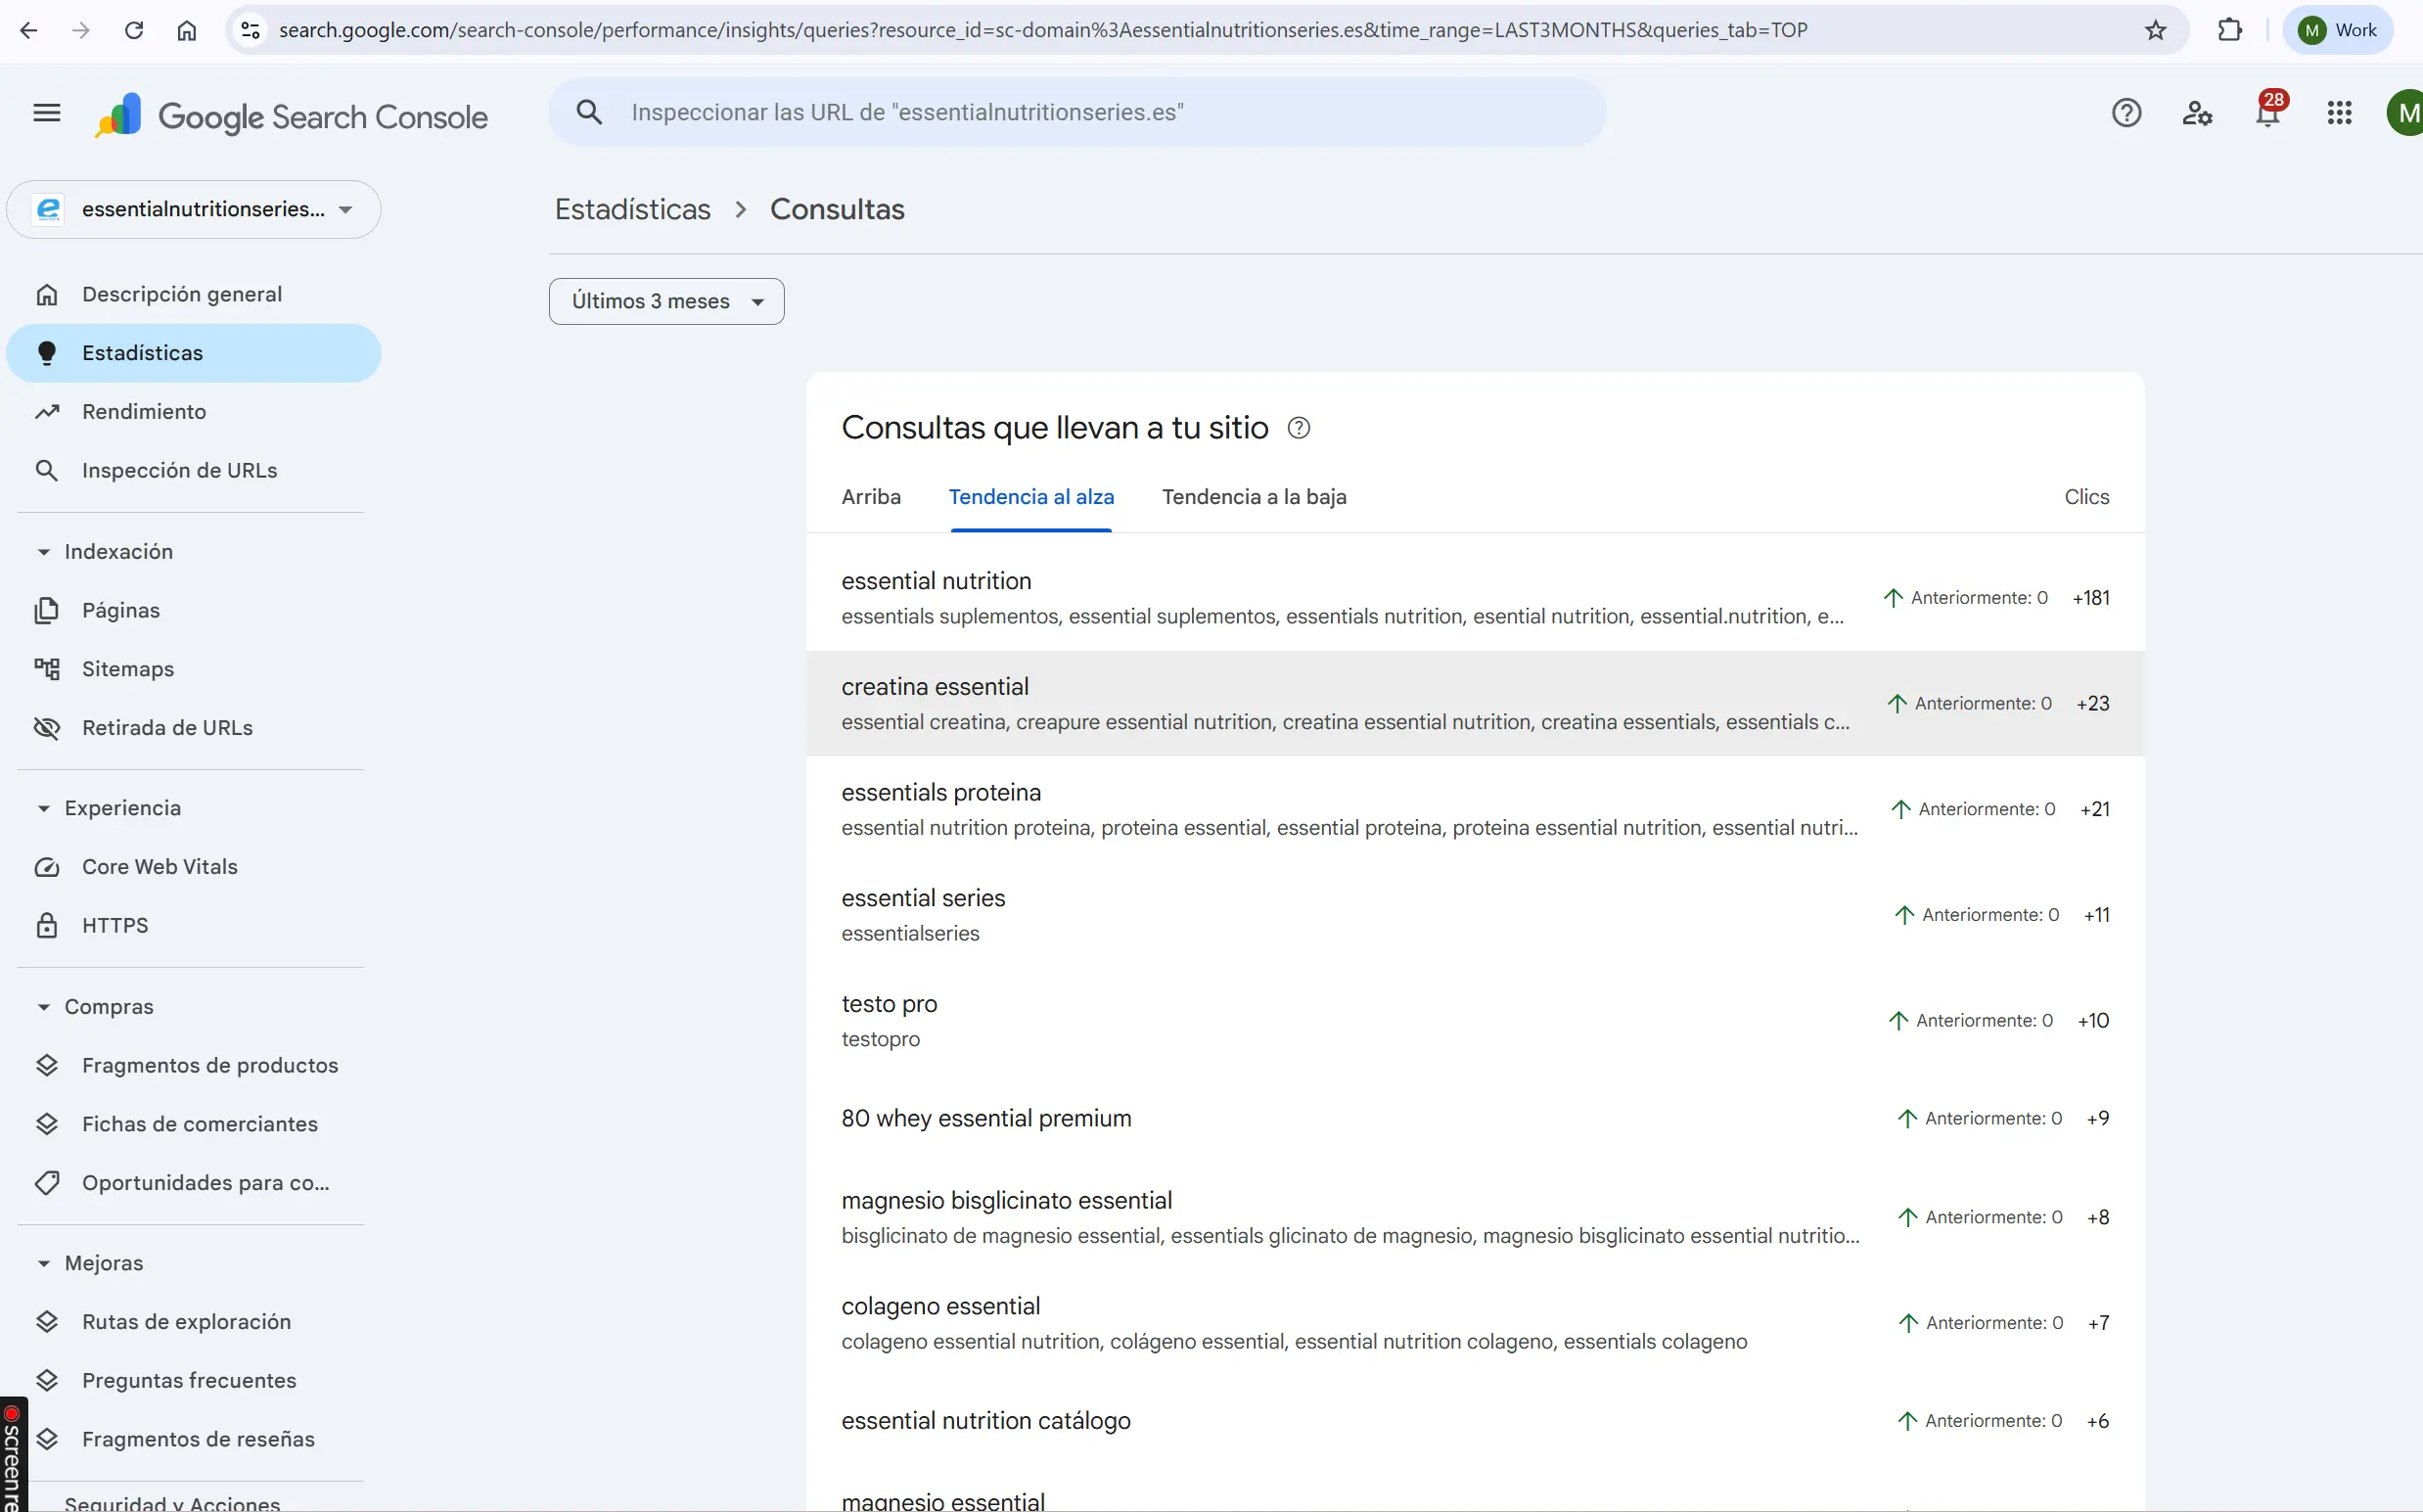2423x1512 pixels.
Task: Switch to the Arriba tab
Action: 871,497
